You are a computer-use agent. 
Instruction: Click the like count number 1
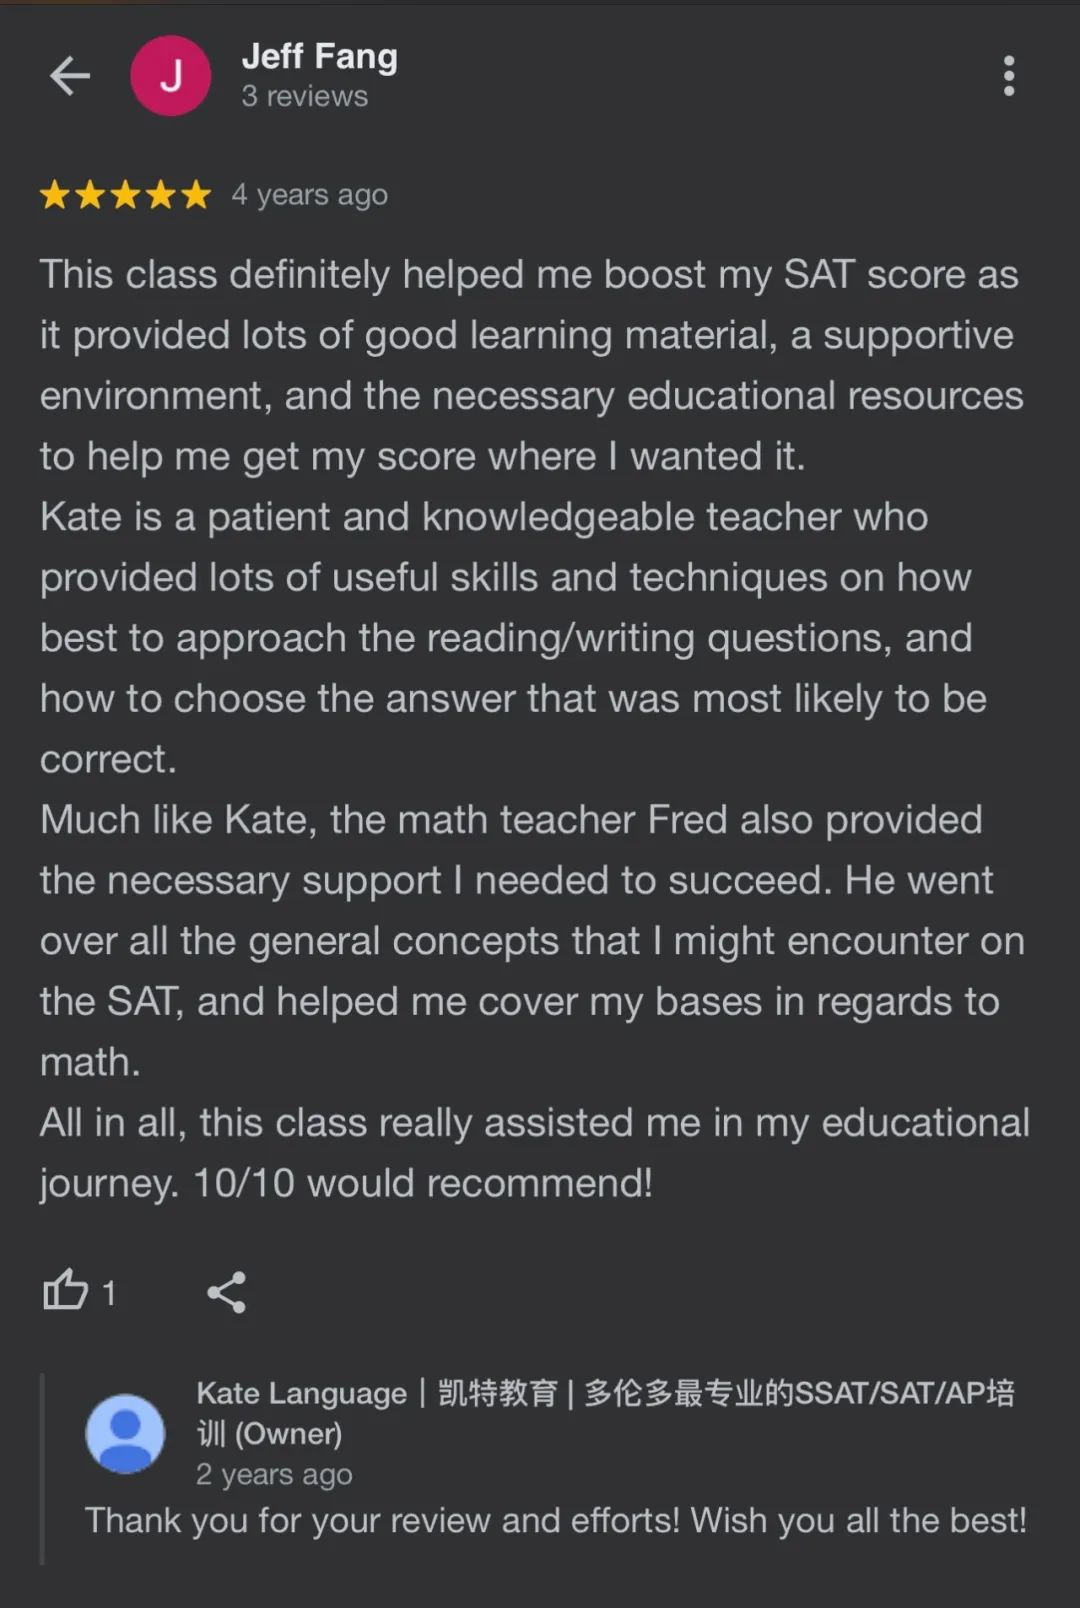pos(109,1293)
